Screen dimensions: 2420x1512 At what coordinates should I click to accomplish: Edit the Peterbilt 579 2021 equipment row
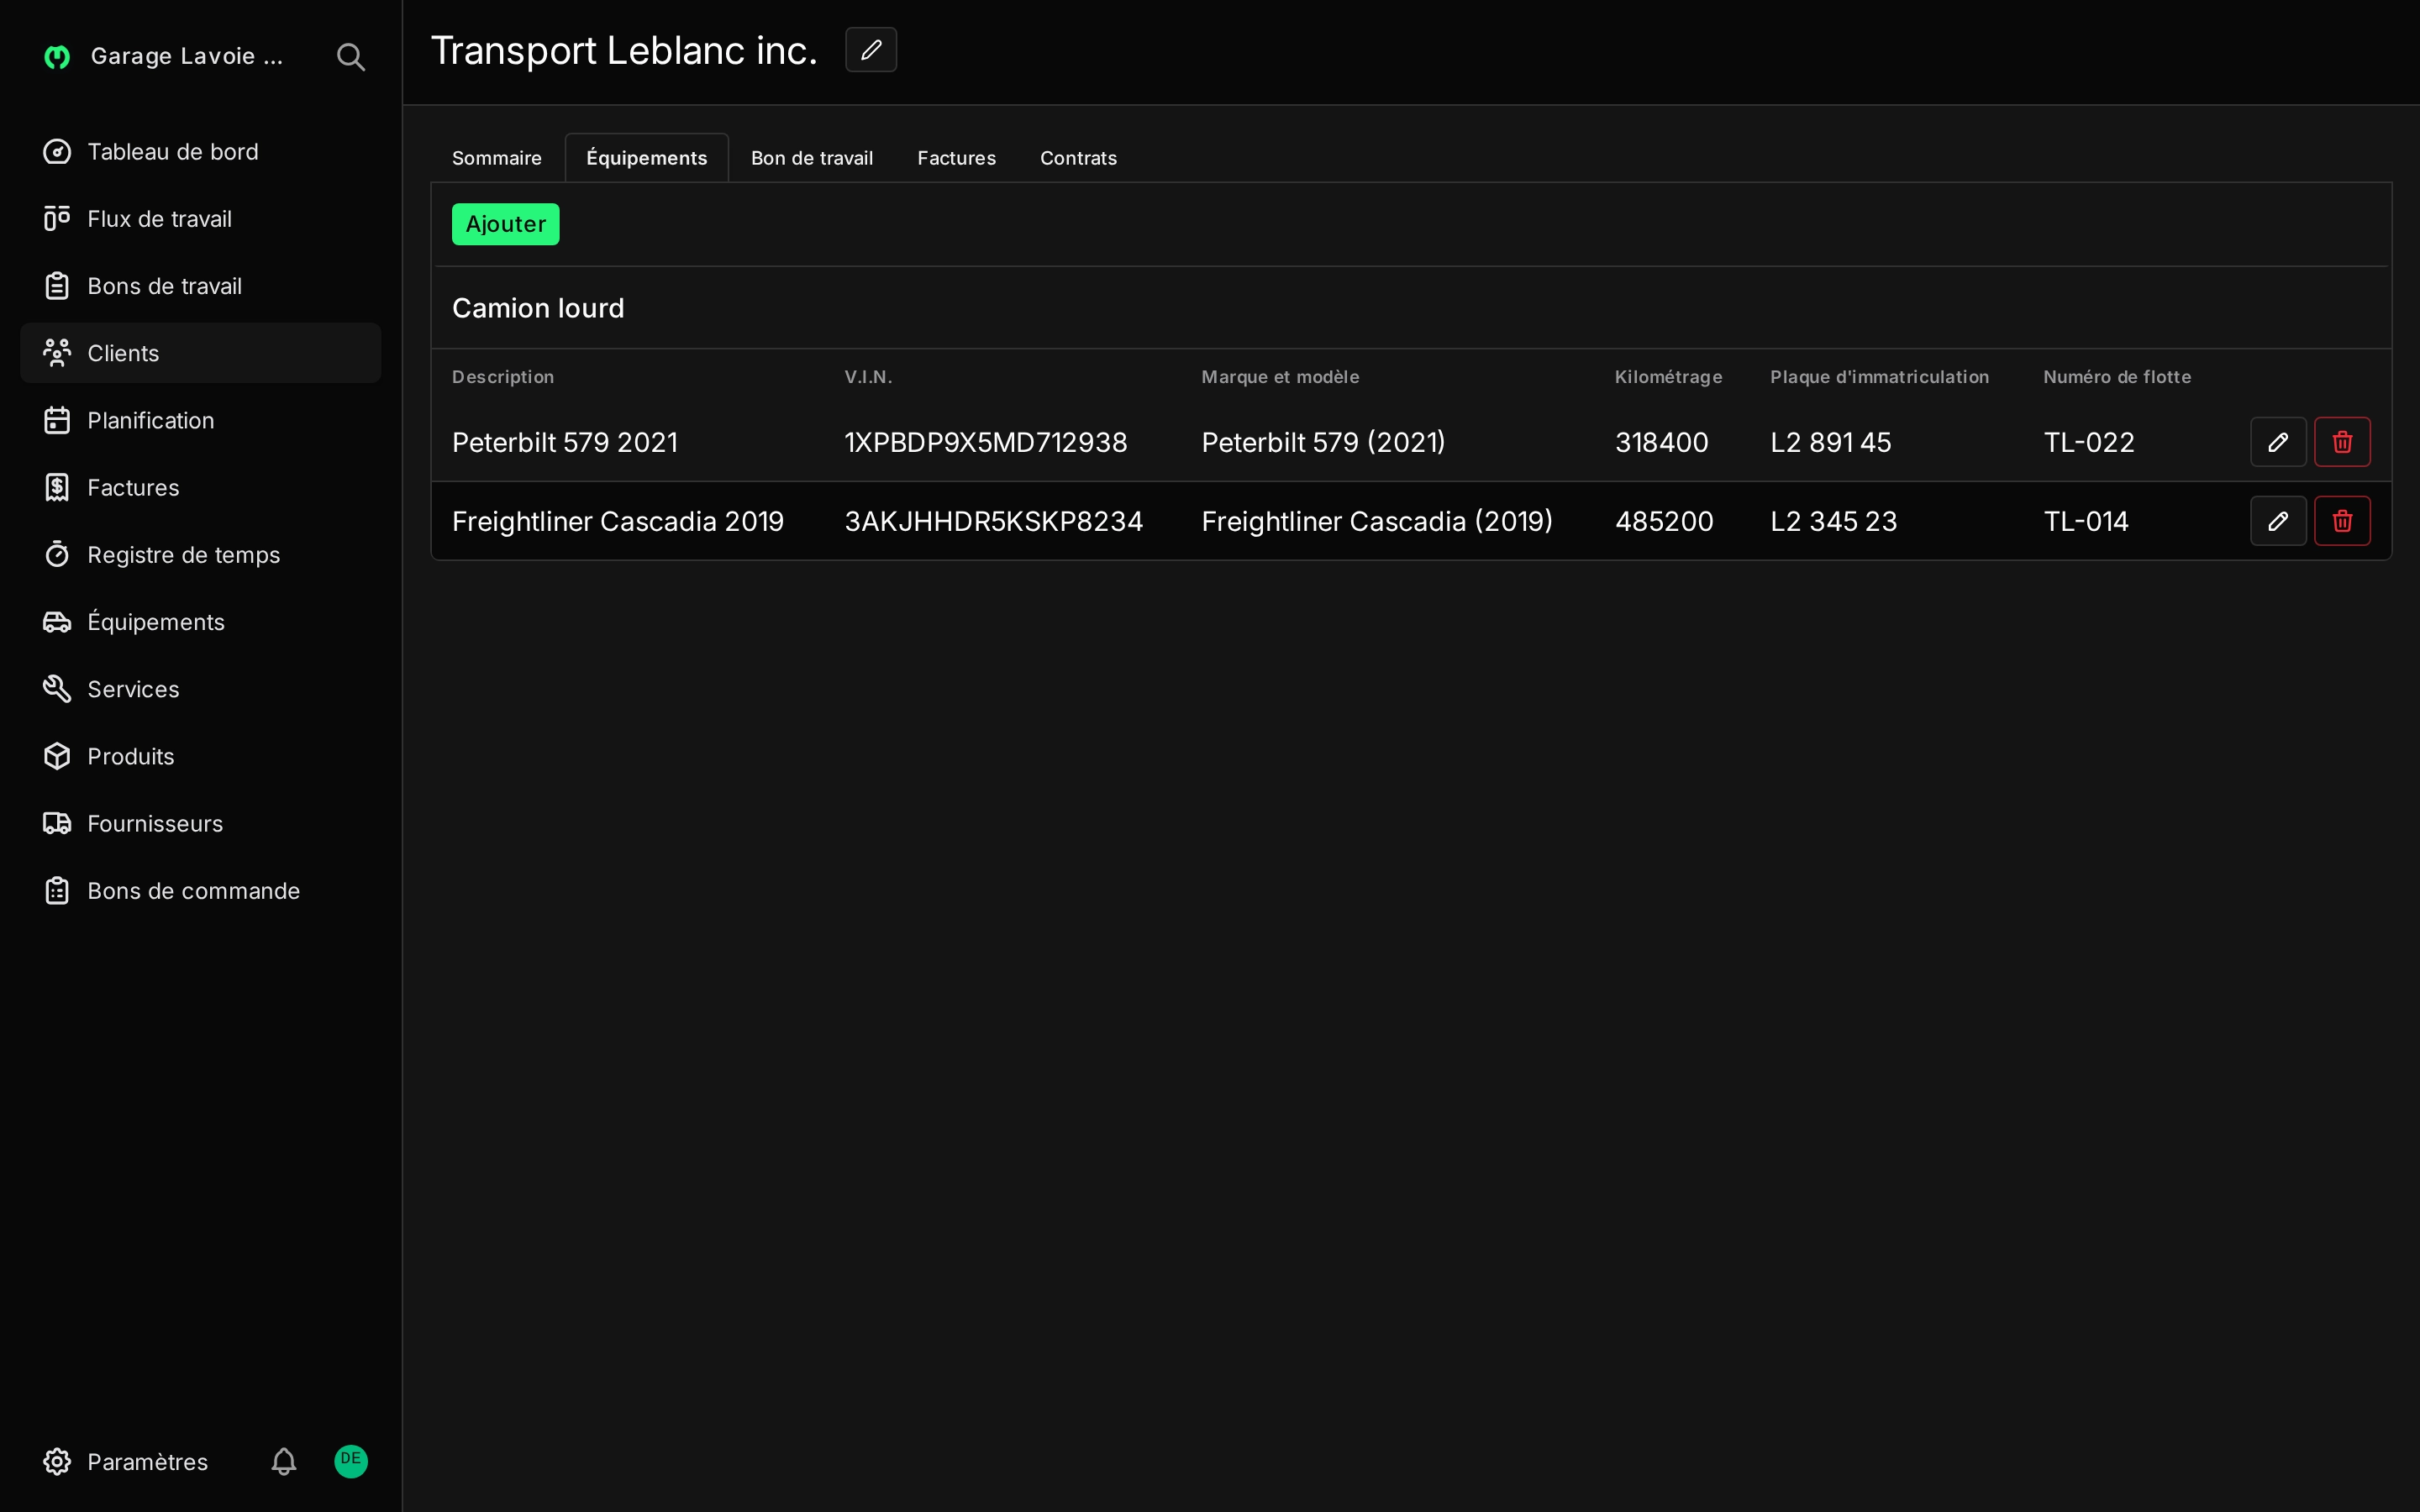tap(2278, 442)
